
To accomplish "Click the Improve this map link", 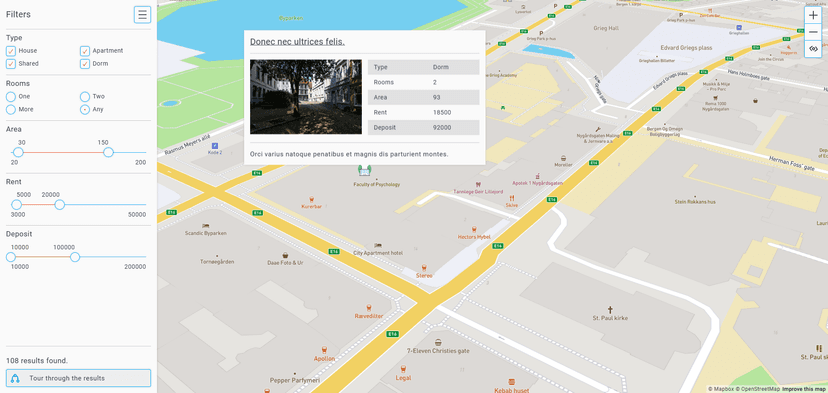I will 803,389.
